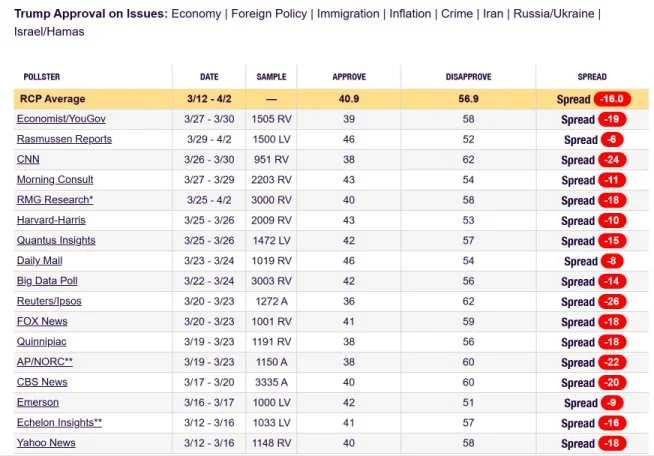Open the Foreign Policy approval link
The height and width of the screenshot is (456, 654).
pos(269,14)
